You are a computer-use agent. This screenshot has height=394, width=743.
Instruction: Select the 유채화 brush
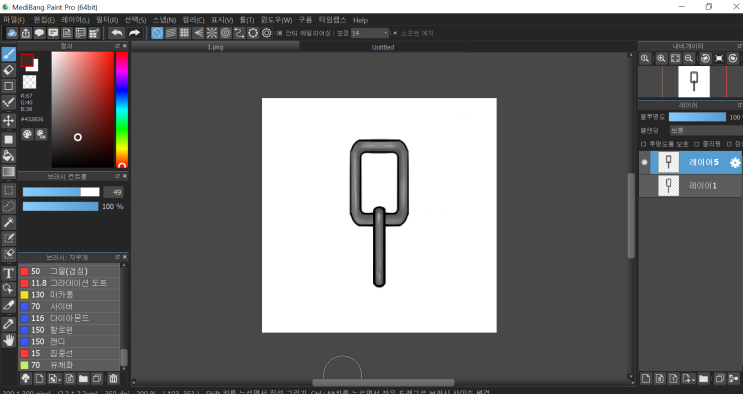click(69, 365)
